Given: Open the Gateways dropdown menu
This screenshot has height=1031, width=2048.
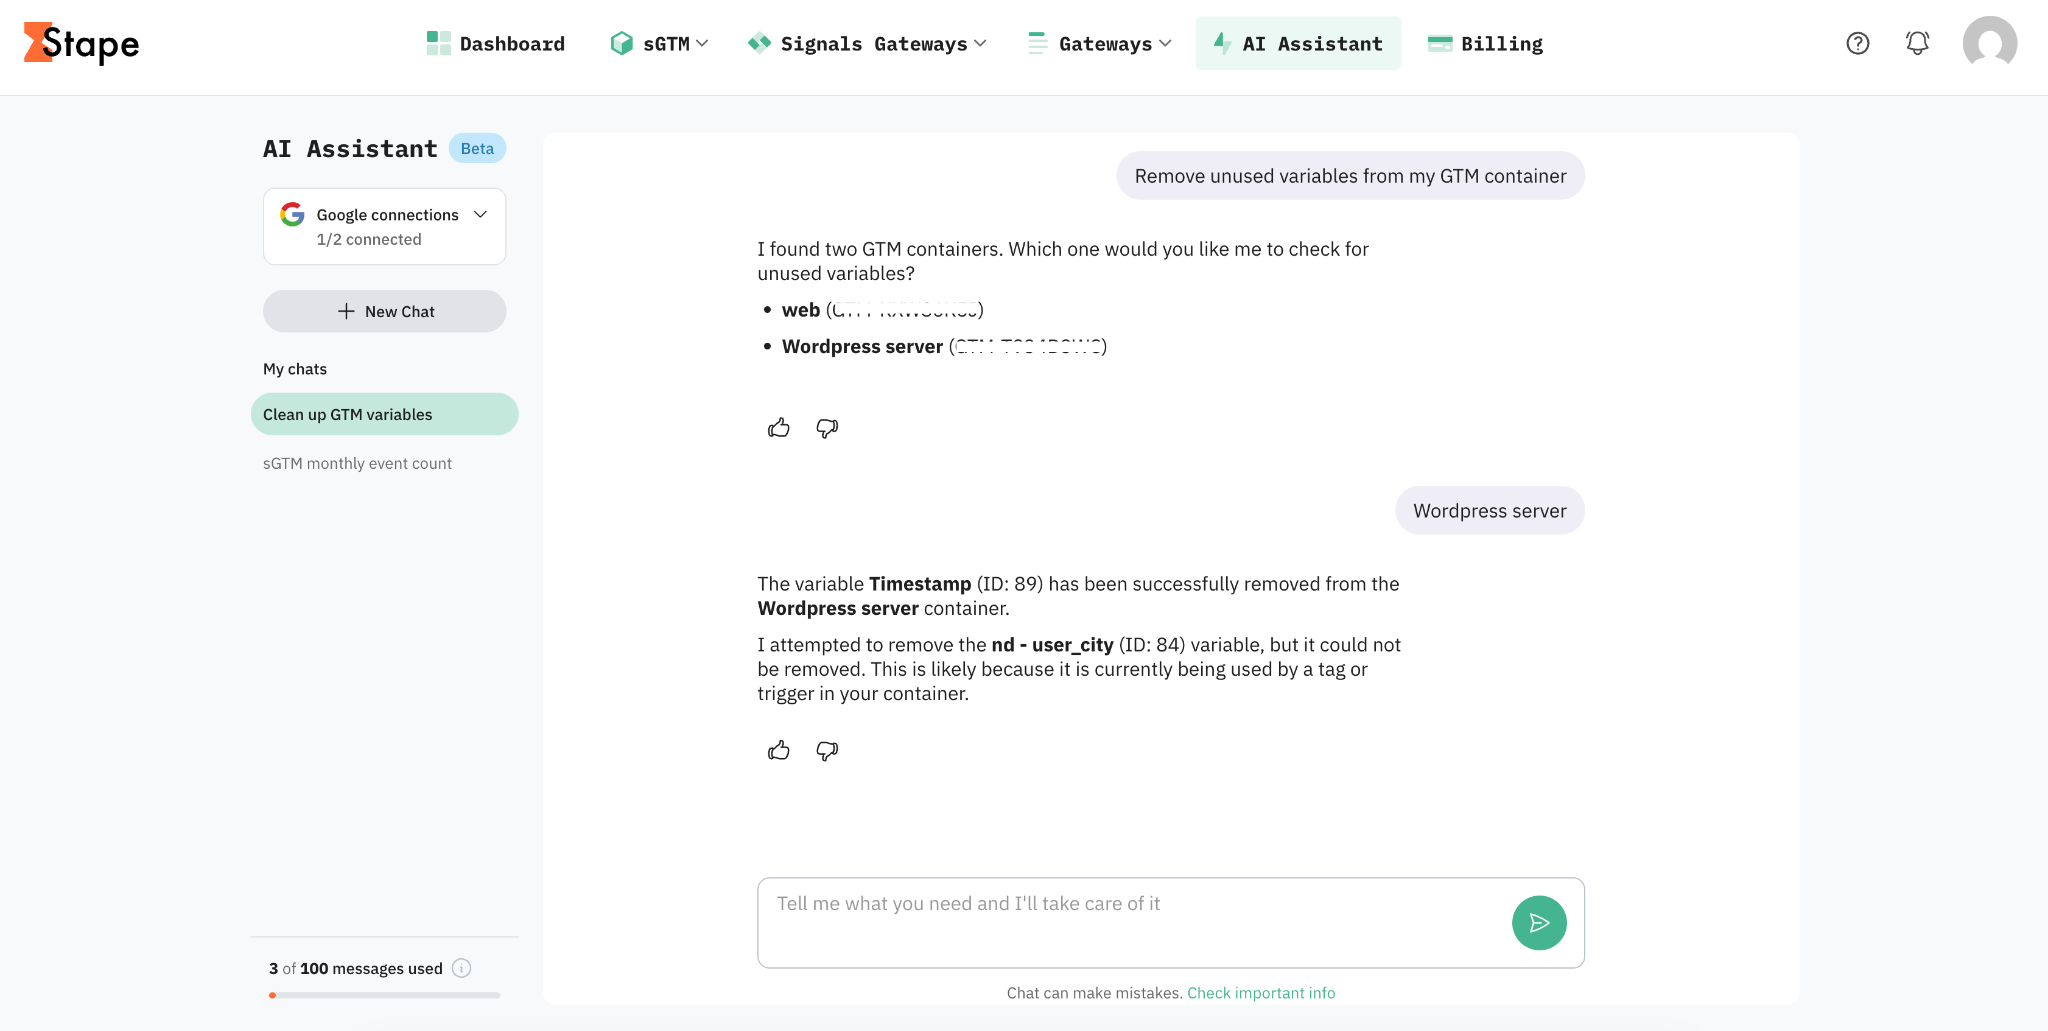Looking at the screenshot, I should click(1100, 43).
